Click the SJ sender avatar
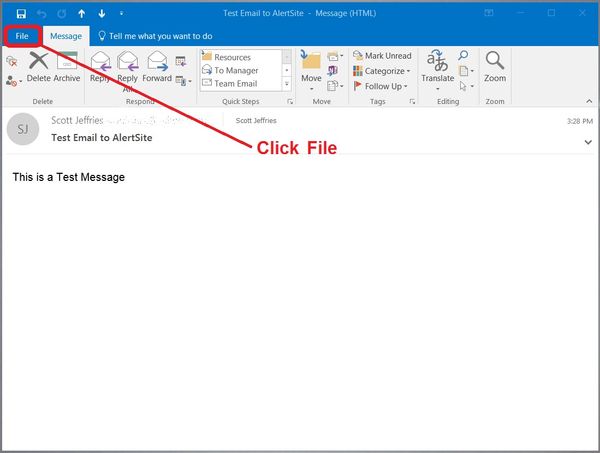The width and height of the screenshot is (600, 453). pyautogui.click(x=25, y=129)
